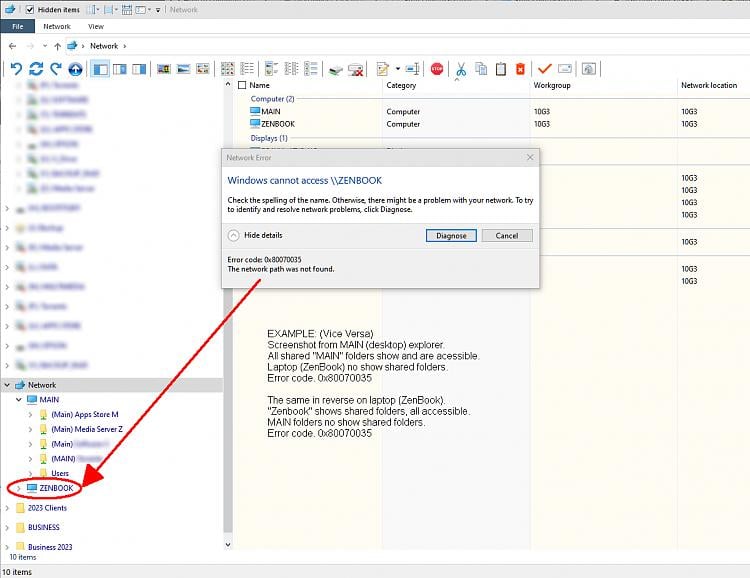Screen dimensions: 750x578
Task: Click the orange checkmark toolbar icon
Action: tap(545, 69)
